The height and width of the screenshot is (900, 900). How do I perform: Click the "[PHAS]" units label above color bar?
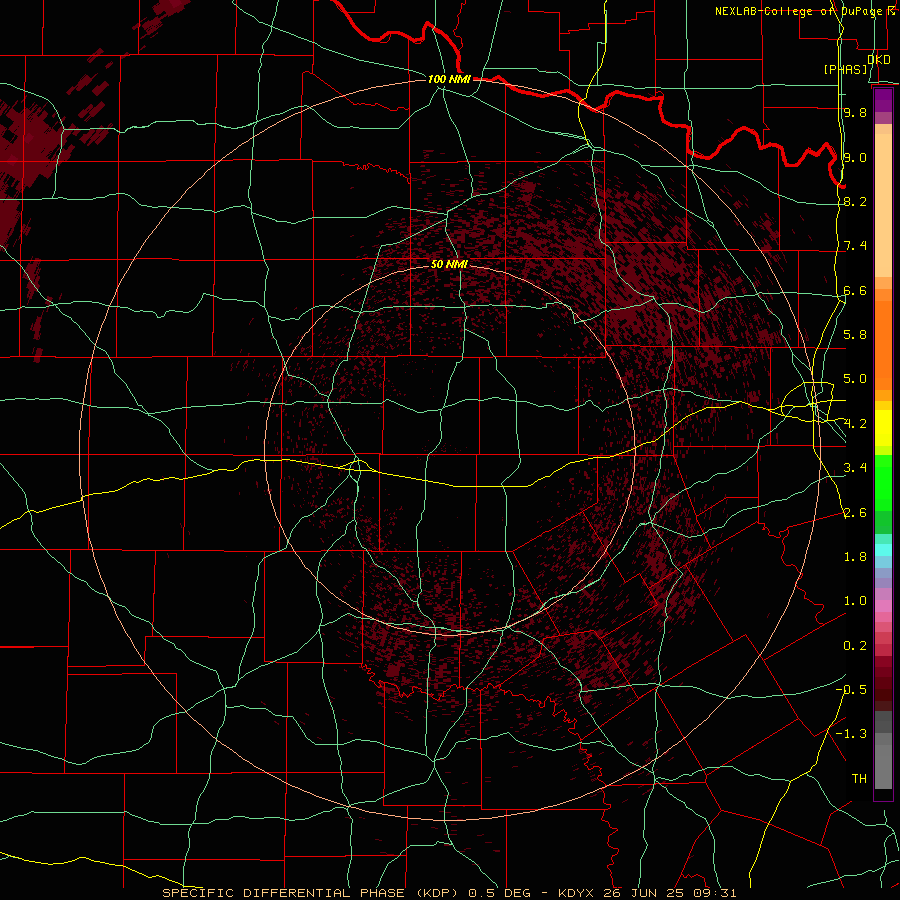845,69
